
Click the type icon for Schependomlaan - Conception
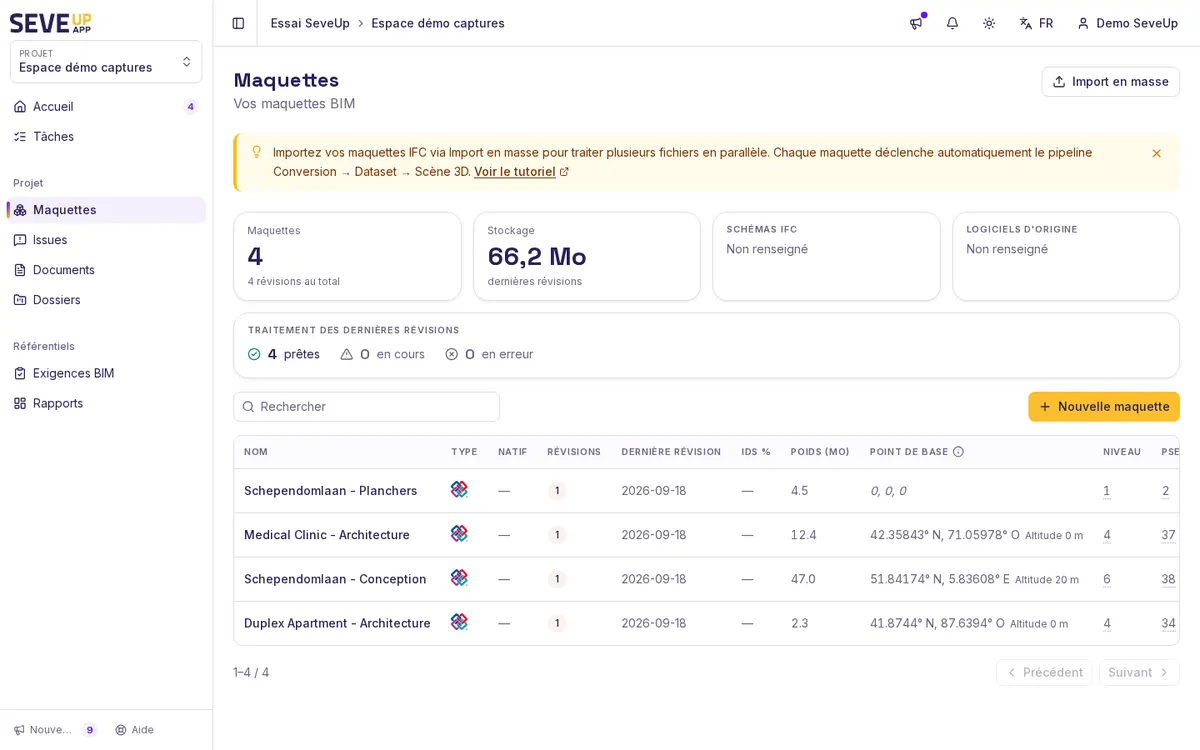(459, 577)
